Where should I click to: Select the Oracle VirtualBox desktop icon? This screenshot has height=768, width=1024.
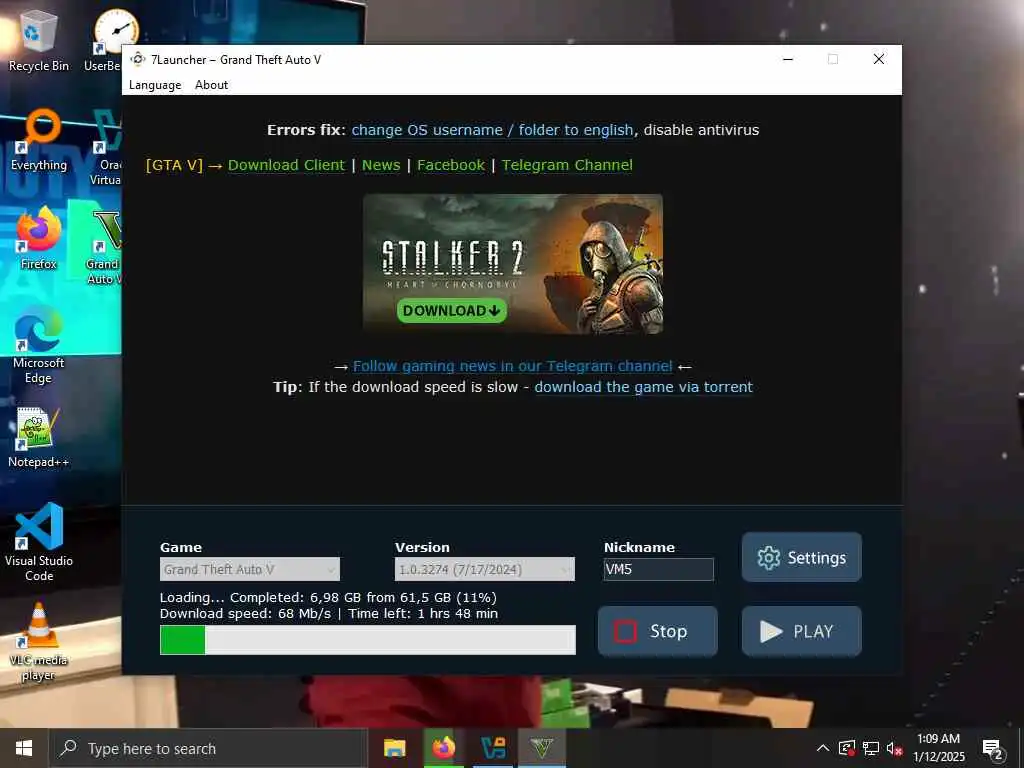tap(104, 147)
